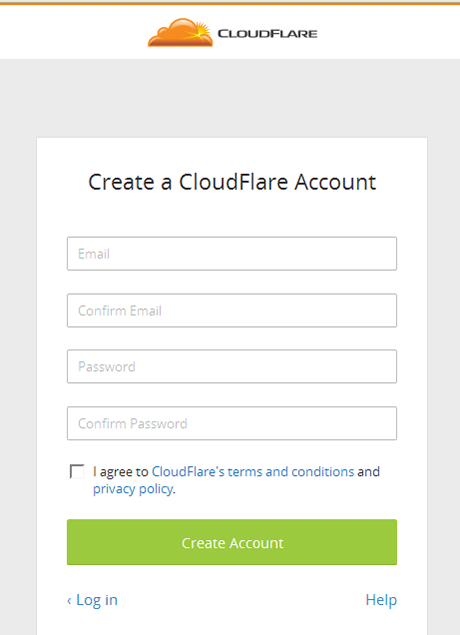Click the orange stripe at page top
This screenshot has width=460, height=635.
230,2
